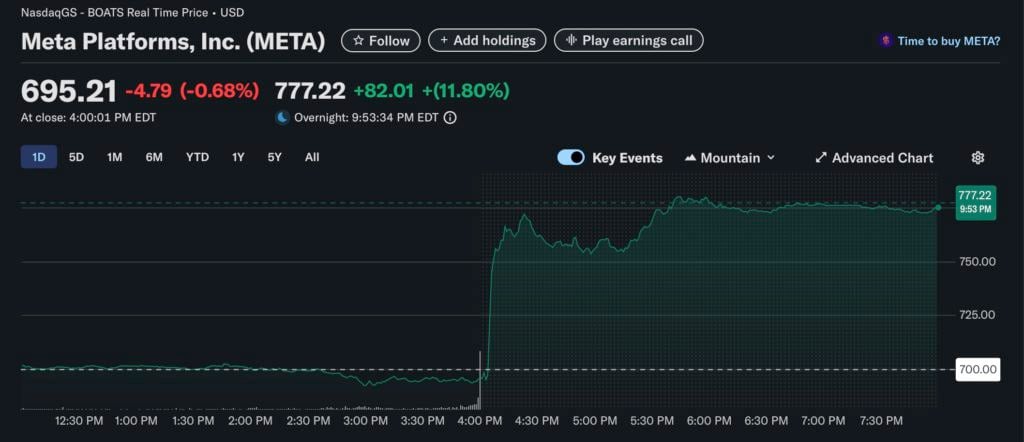Click the 750.00 axis label
The width and height of the screenshot is (1024, 442).
click(976, 261)
